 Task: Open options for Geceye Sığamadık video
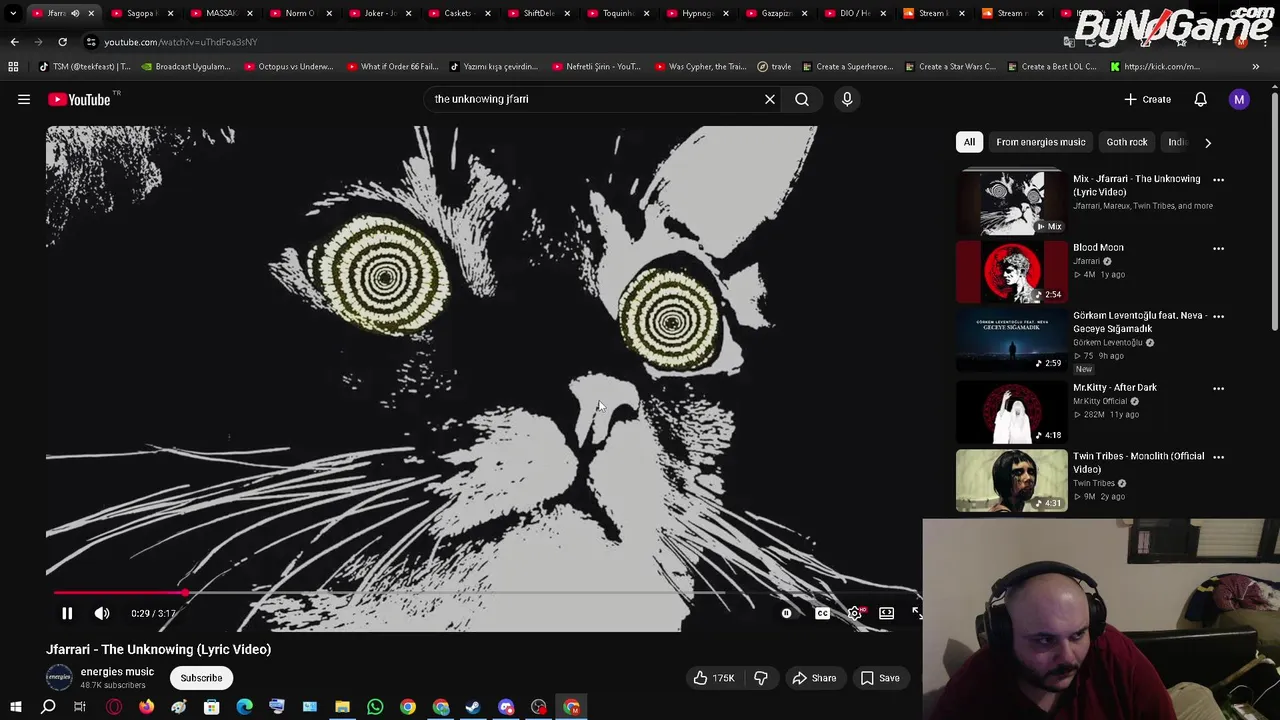(x=1218, y=316)
